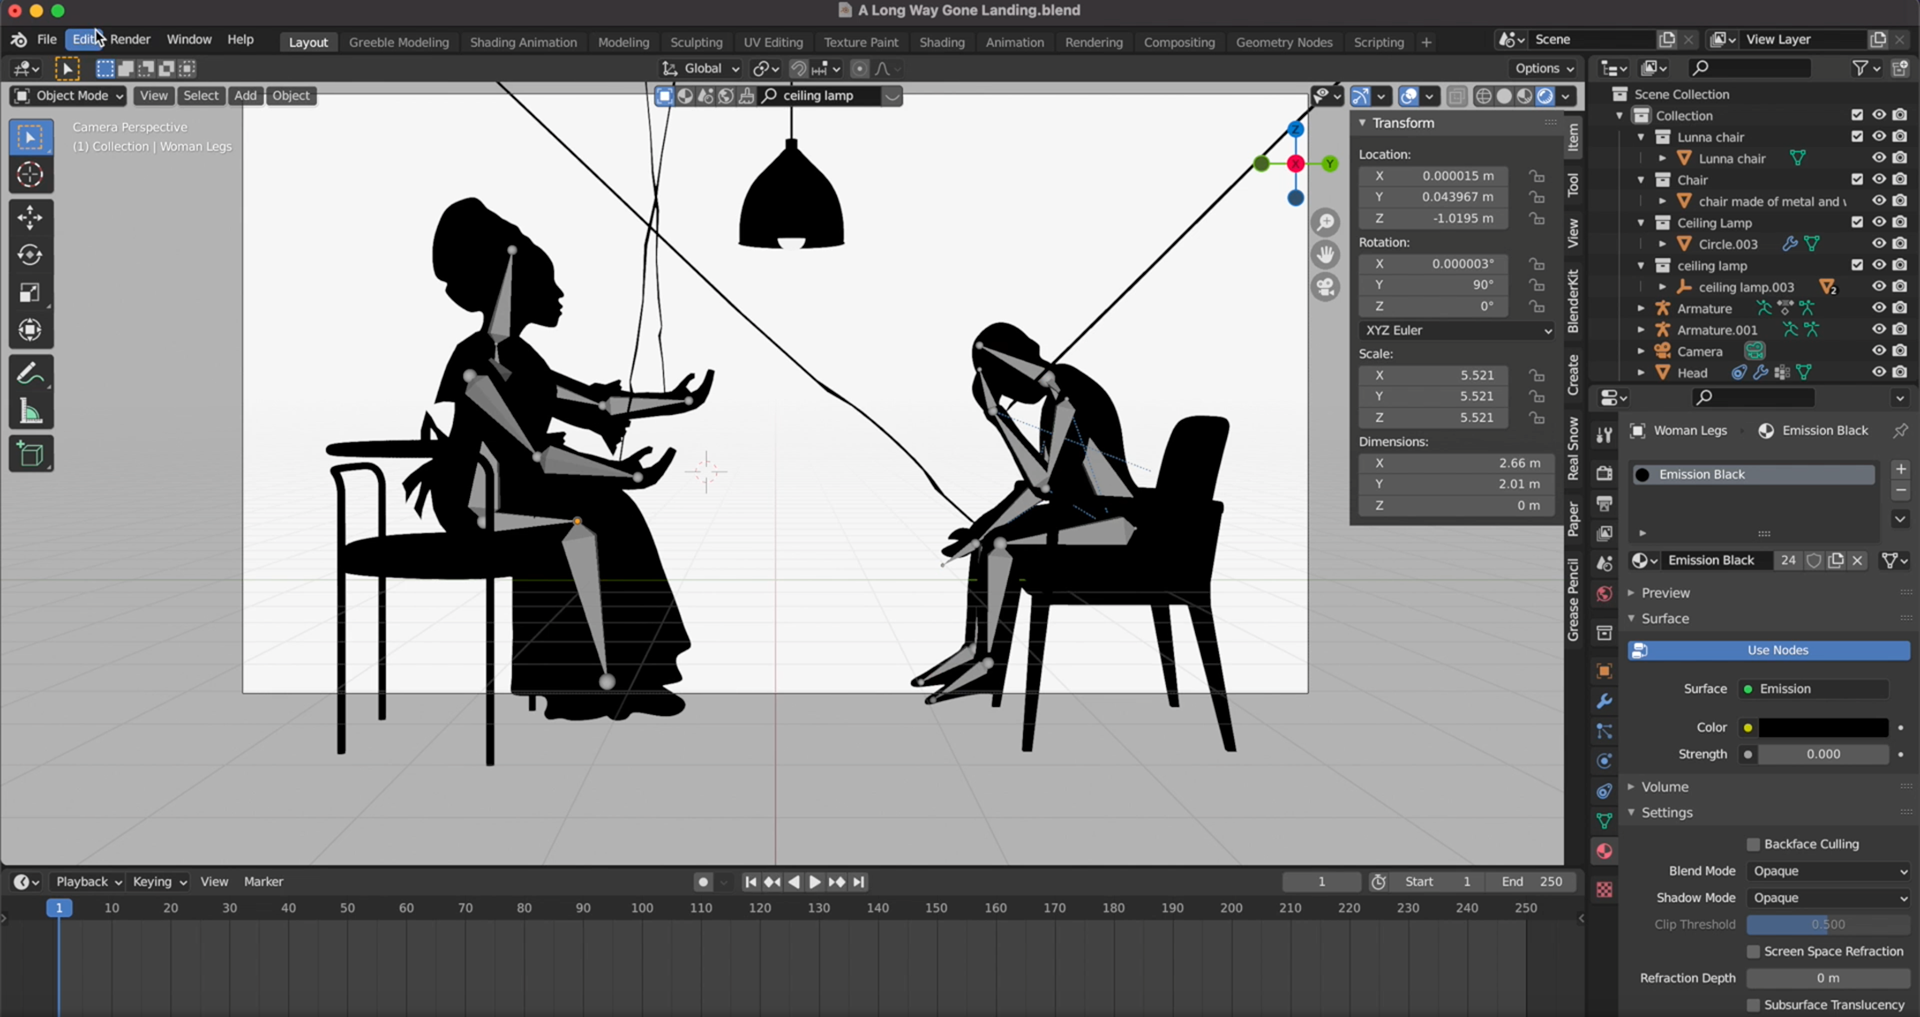
Task: Open the Window menu
Action: [x=189, y=40]
